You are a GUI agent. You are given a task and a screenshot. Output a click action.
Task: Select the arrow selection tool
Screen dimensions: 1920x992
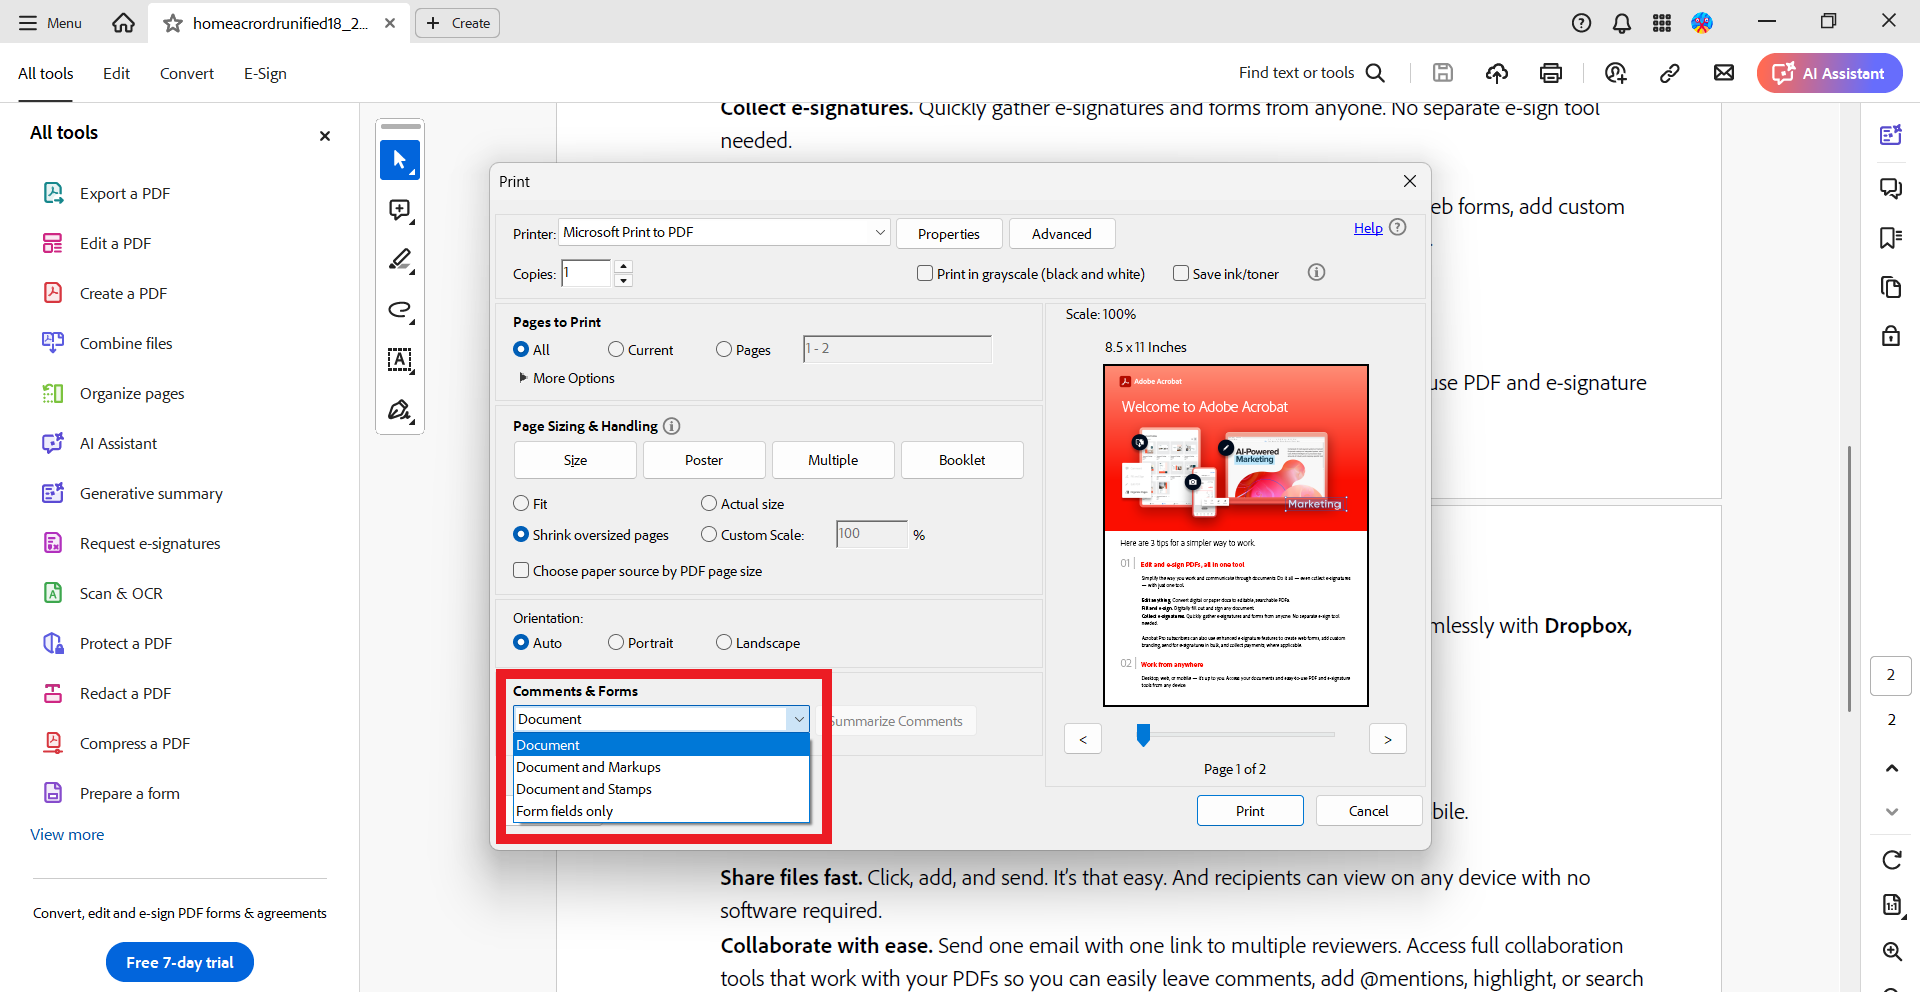point(400,160)
